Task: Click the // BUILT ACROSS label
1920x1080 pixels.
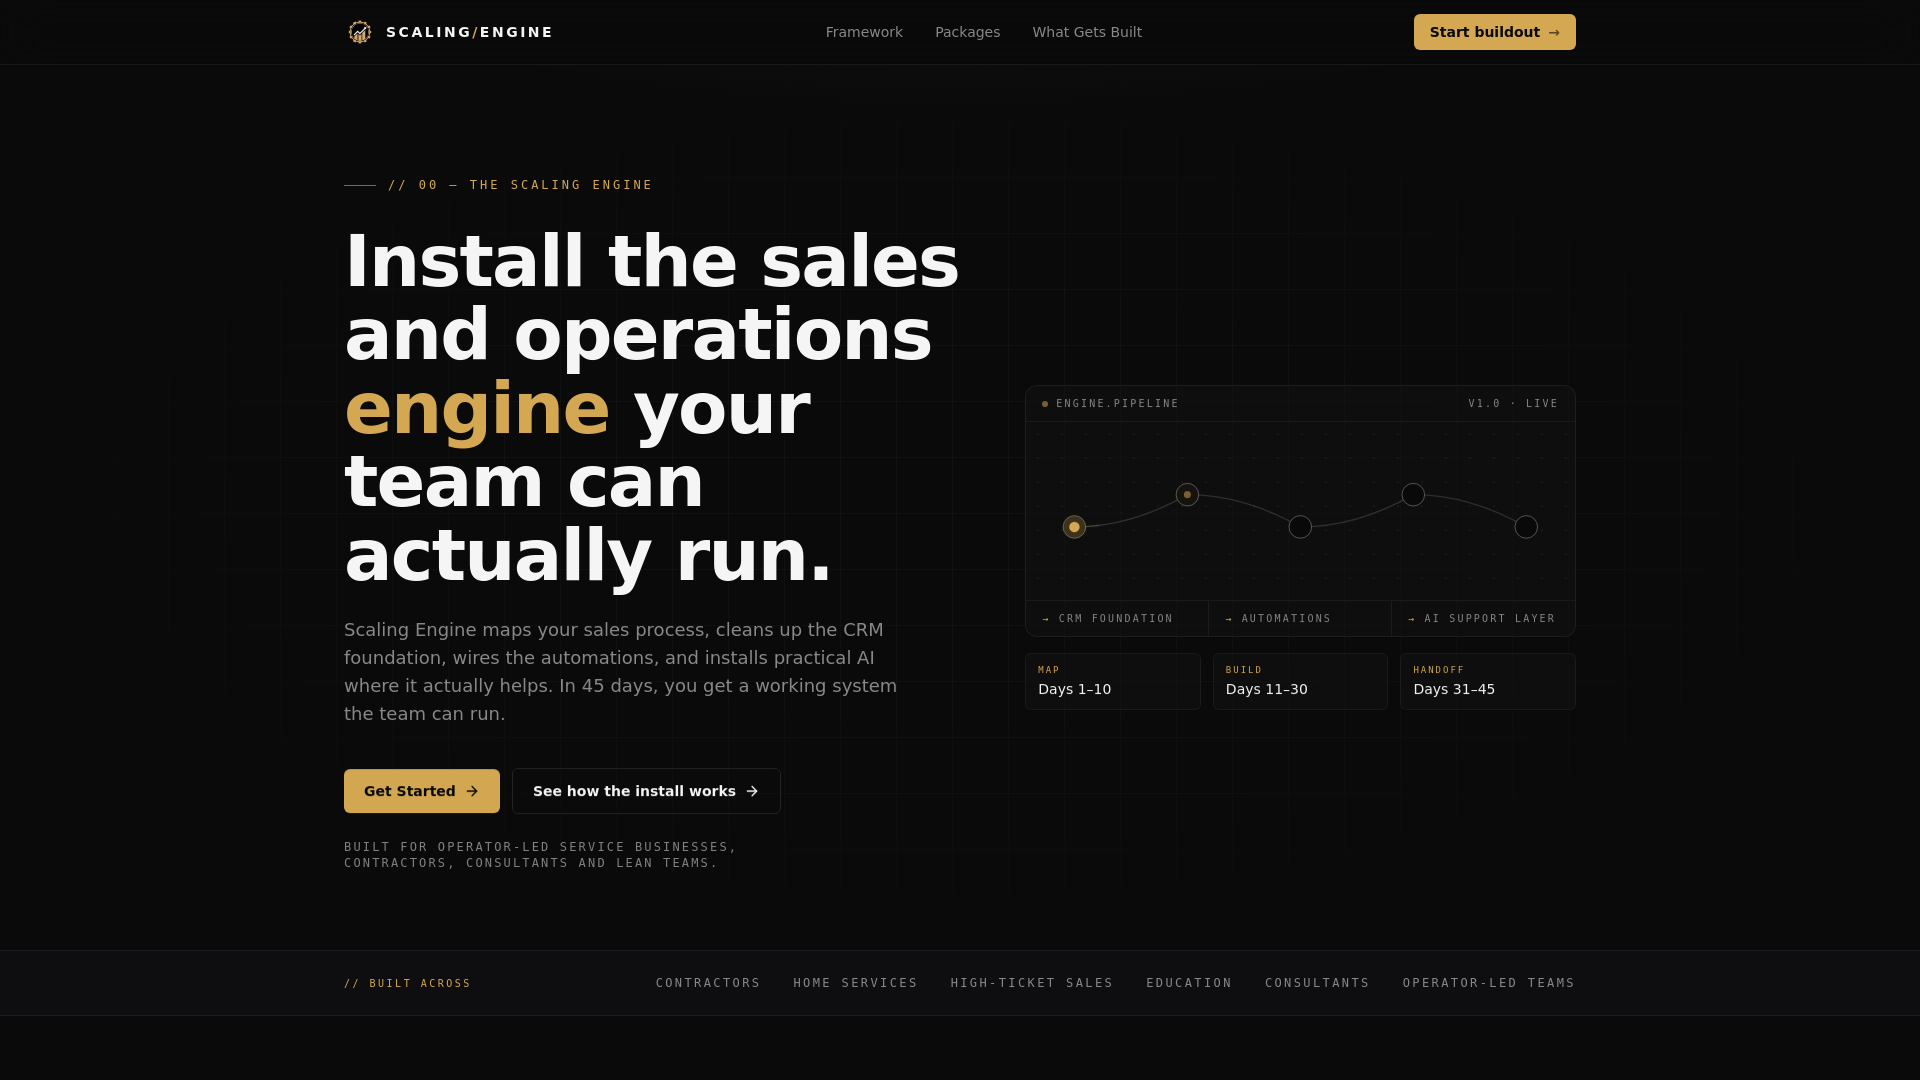Action: click(x=407, y=984)
